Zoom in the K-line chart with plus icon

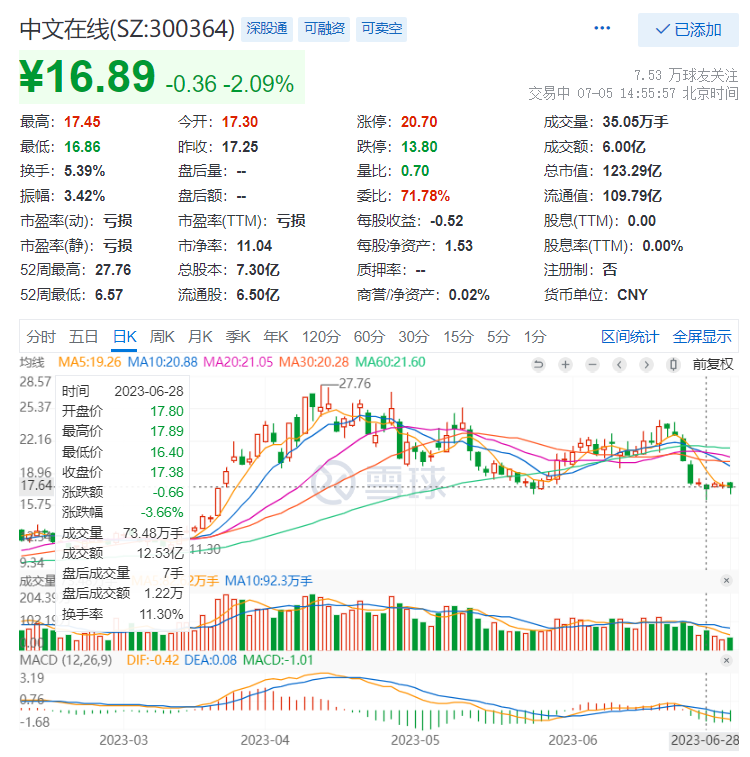click(566, 364)
